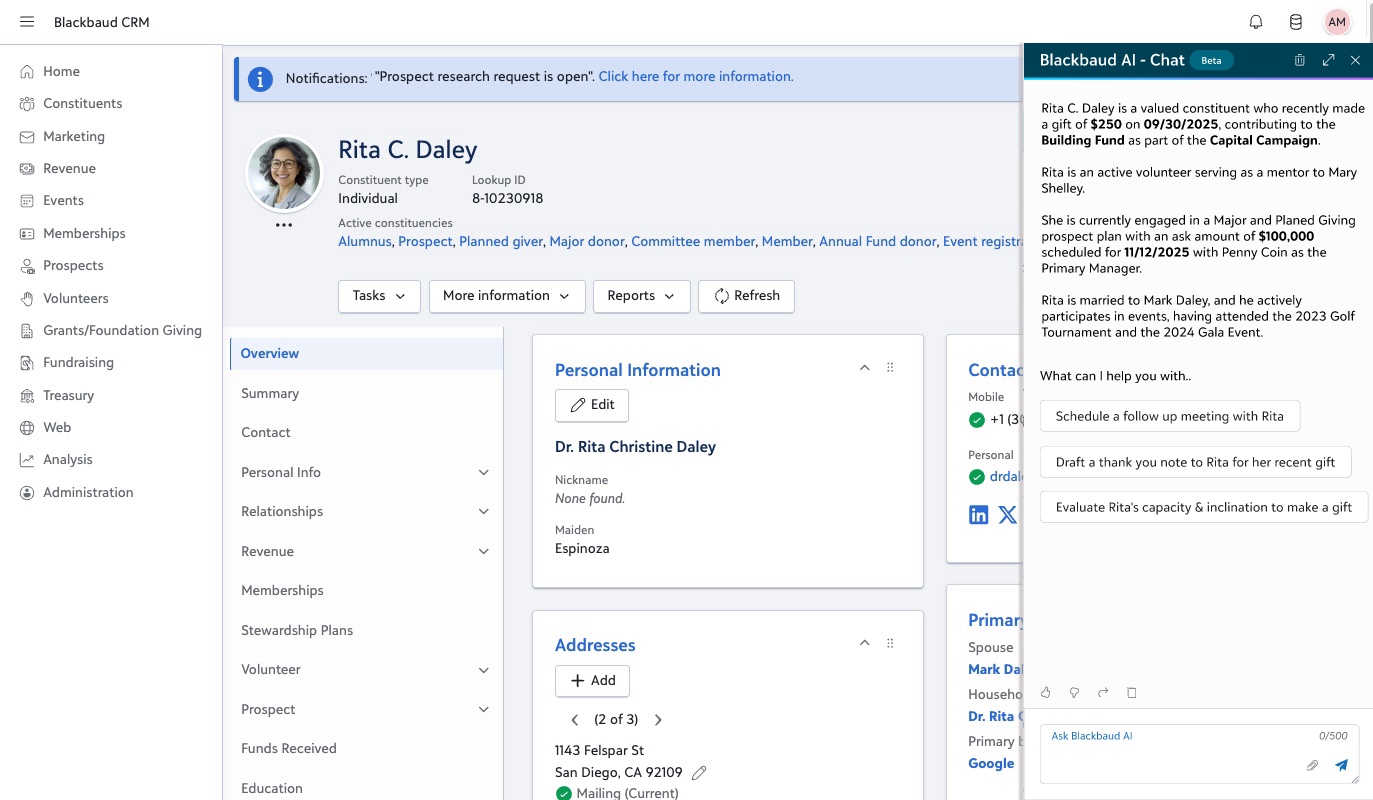
Task: Open the Tasks dropdown
Action: coord(379,296)
